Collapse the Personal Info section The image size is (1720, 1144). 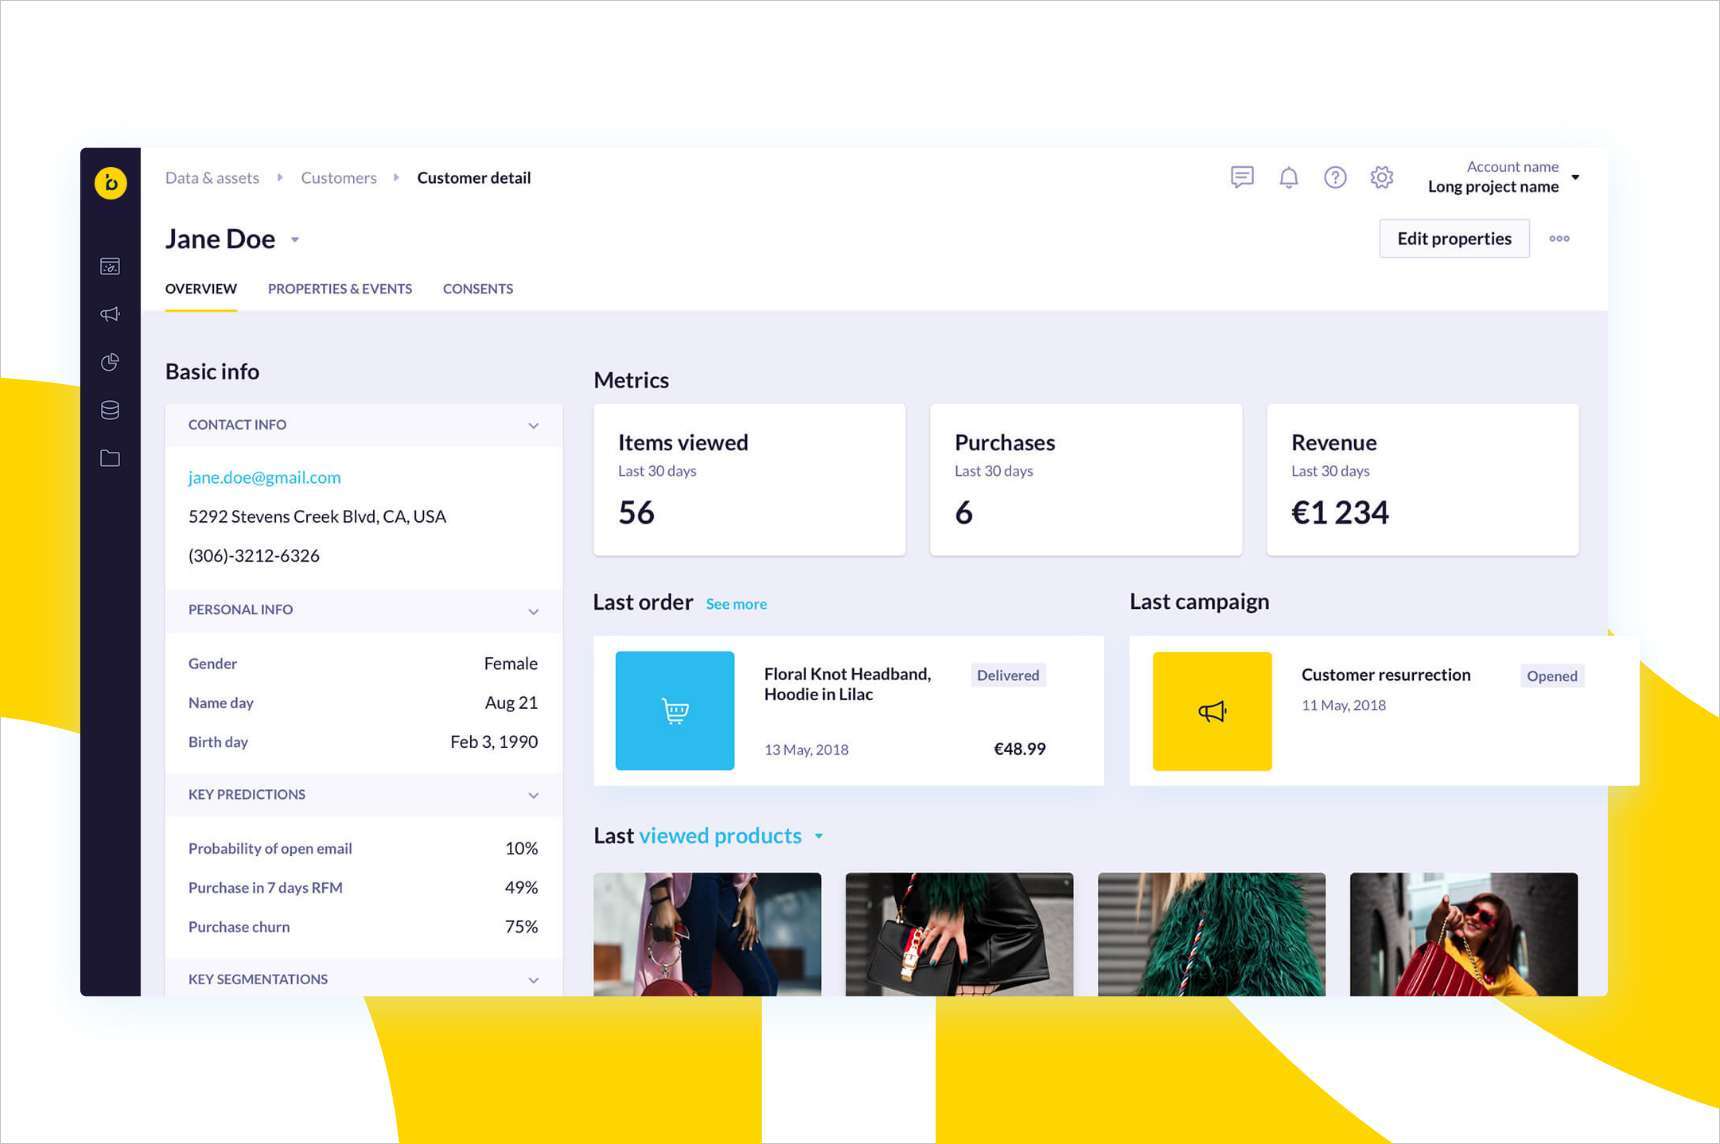click(533, 611)
